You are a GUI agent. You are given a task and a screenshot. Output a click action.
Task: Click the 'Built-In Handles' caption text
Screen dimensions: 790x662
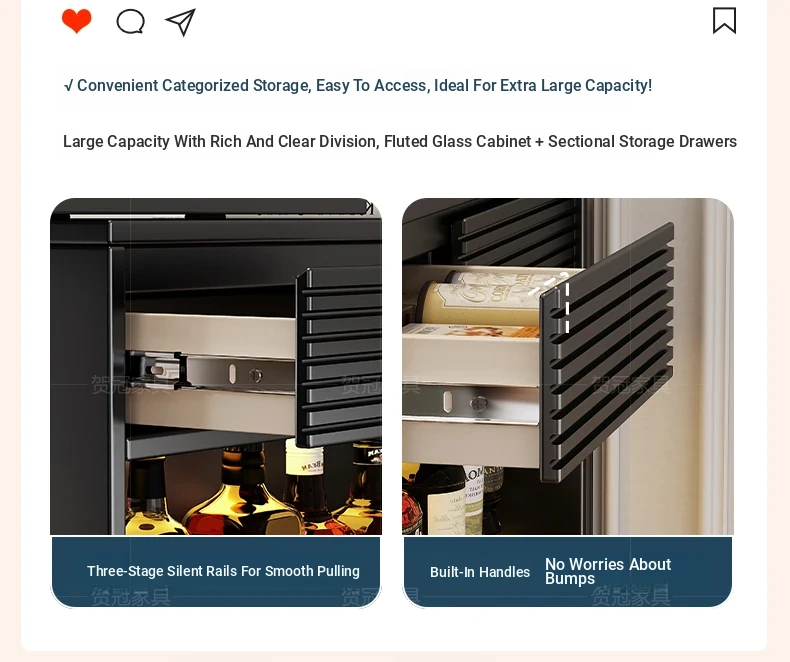[480, 572]
